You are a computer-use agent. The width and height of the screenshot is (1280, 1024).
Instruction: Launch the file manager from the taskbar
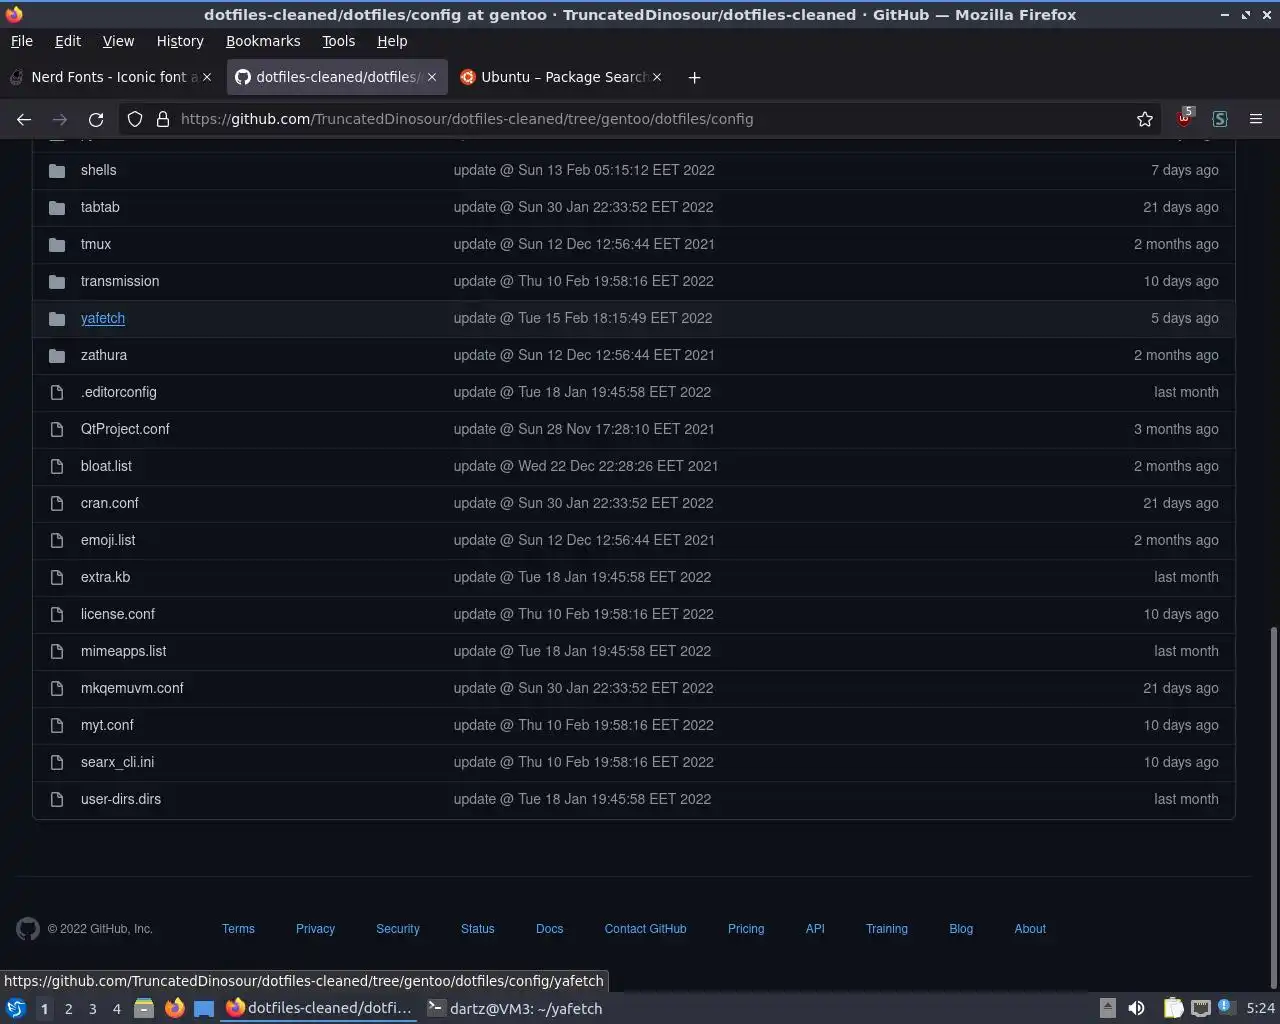tap(144, 1008)
